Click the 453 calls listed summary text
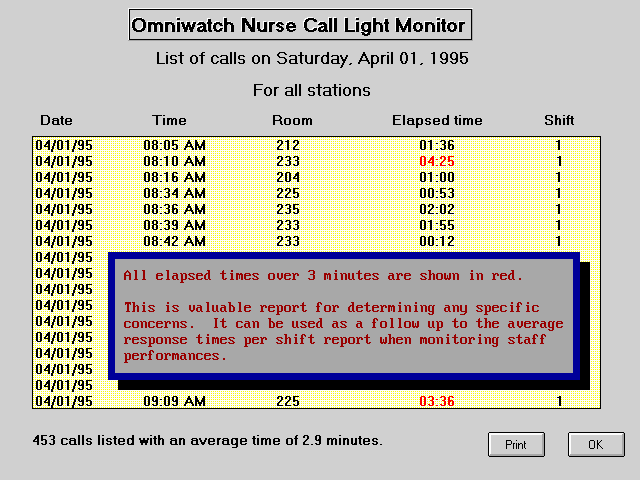Viewport: 640px width, 480px height. click(207, 440)
